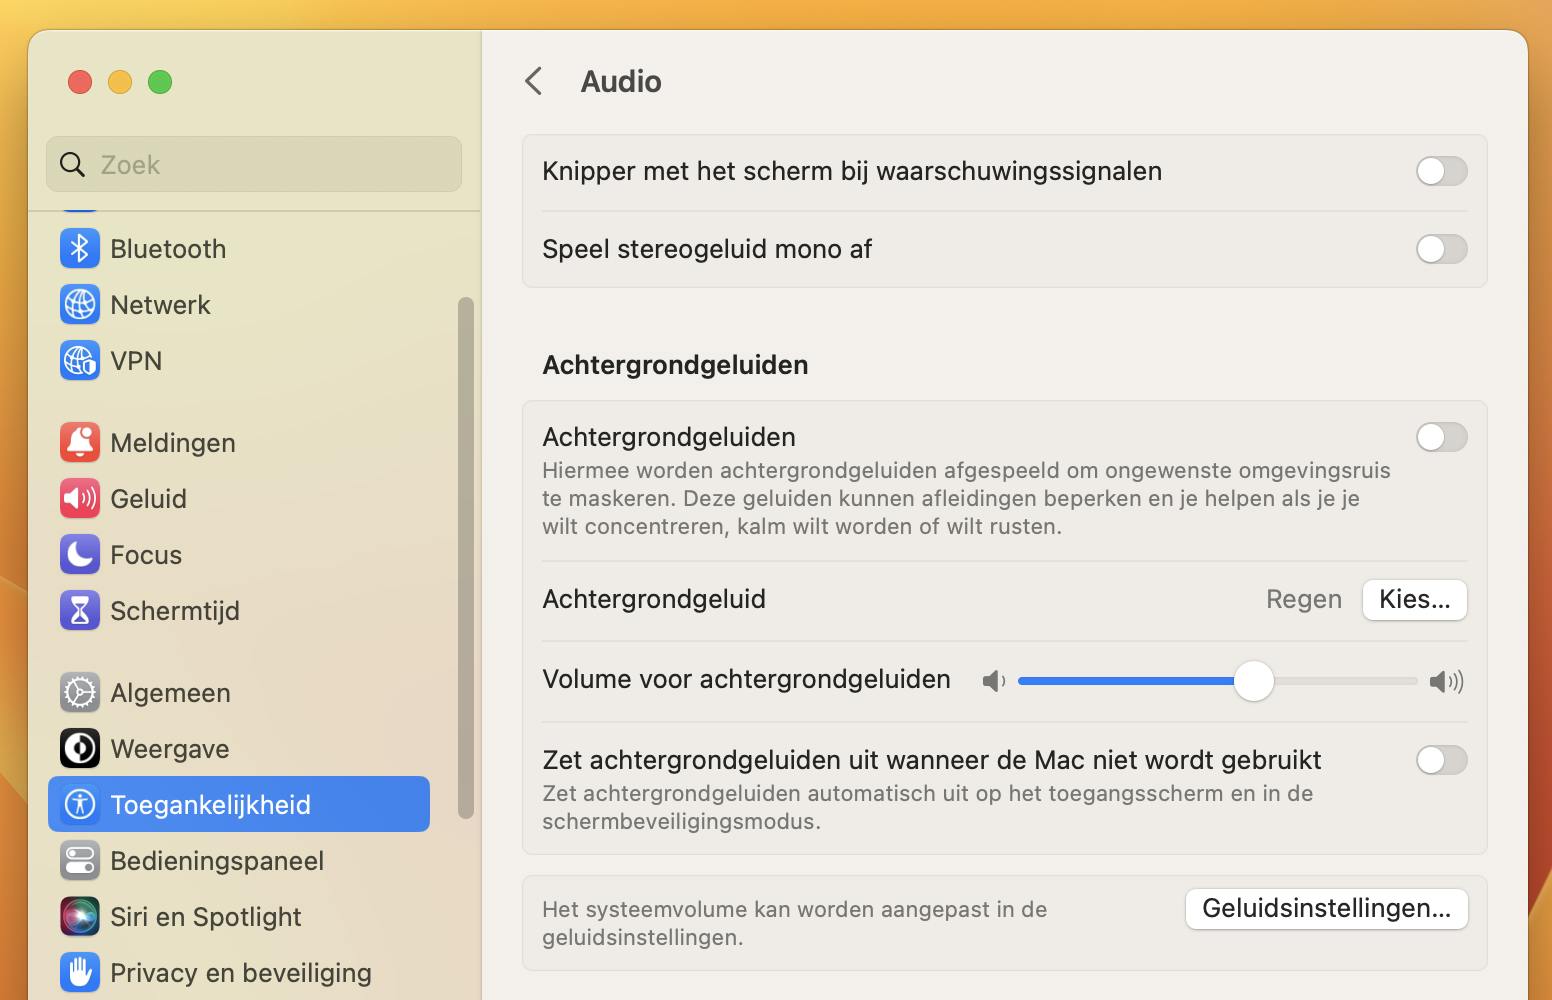The width and height of the screenshot is (1552, 1000).
Task: Click the Zoek search field
Action: coord(270,165)
